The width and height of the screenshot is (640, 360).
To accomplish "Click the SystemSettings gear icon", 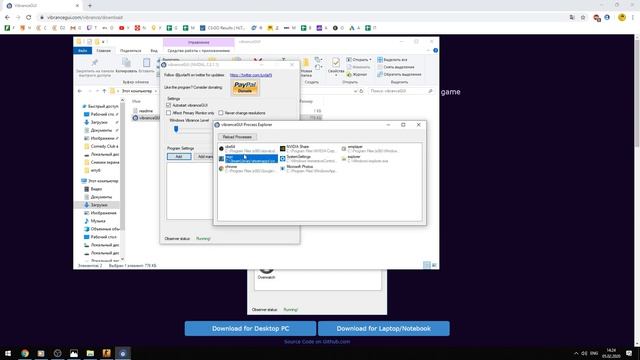I will click(282, 159).
